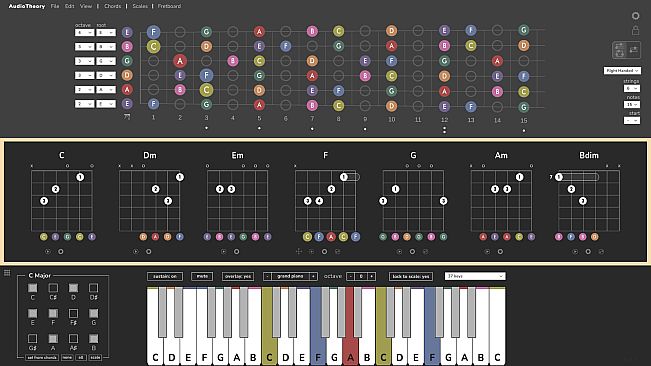The image size is (651, 366).
Task: Click the circle icon under the Em chord
Action: pos(236,251)
